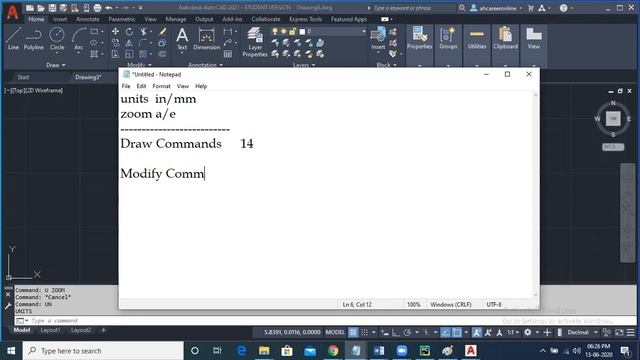
Task: Switch to the Parametric ribbon tab
Action: coord(122,19)
